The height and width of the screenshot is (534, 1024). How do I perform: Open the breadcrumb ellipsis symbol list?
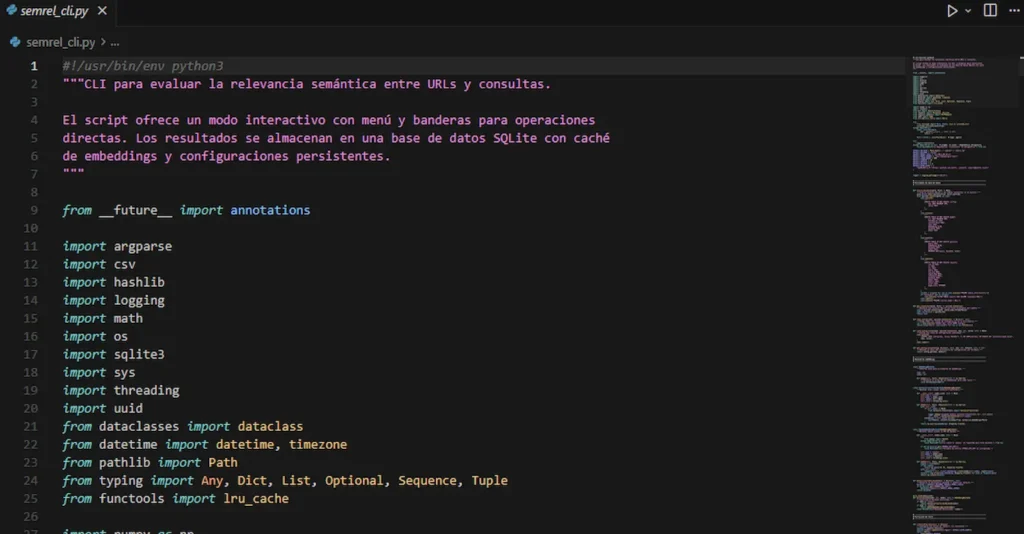coord(115,43)
